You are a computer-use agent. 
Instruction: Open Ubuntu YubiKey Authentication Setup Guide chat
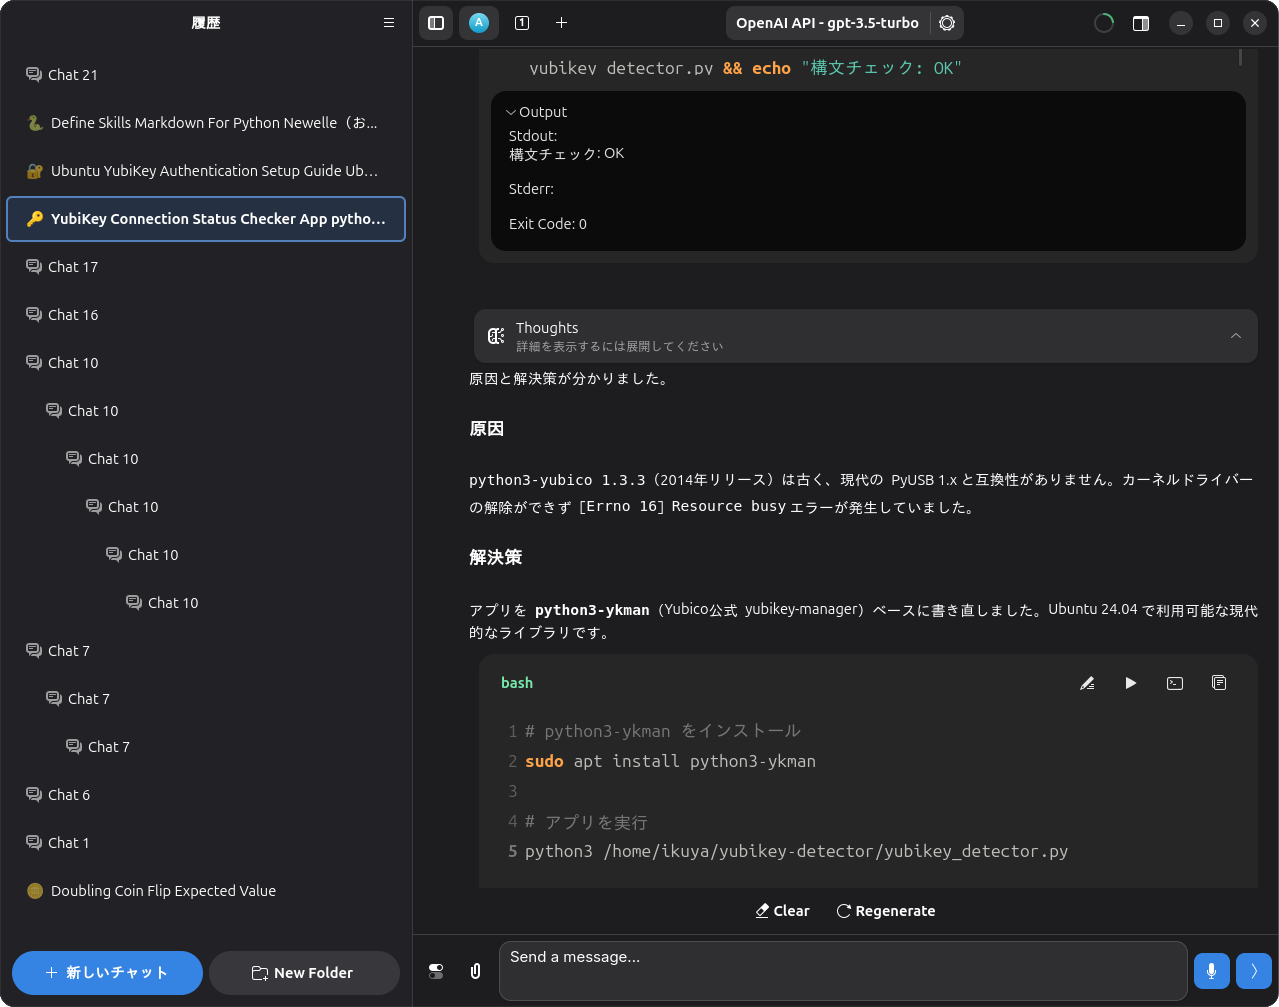[x=206, y=171]
